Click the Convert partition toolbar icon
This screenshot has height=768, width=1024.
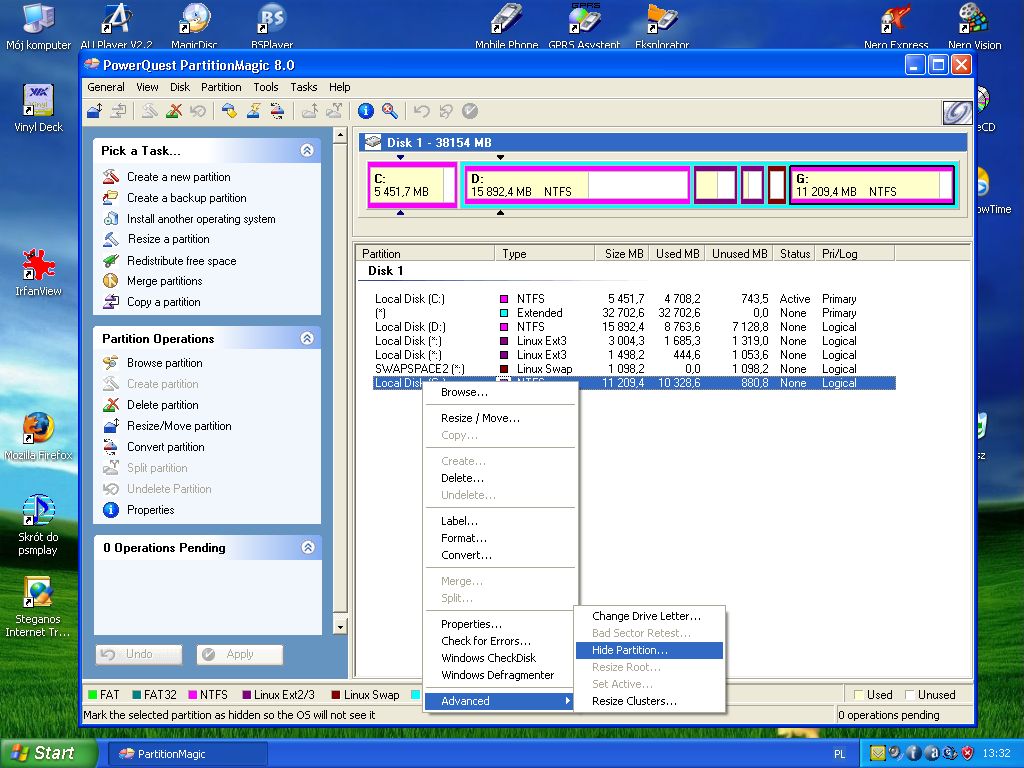278,111
